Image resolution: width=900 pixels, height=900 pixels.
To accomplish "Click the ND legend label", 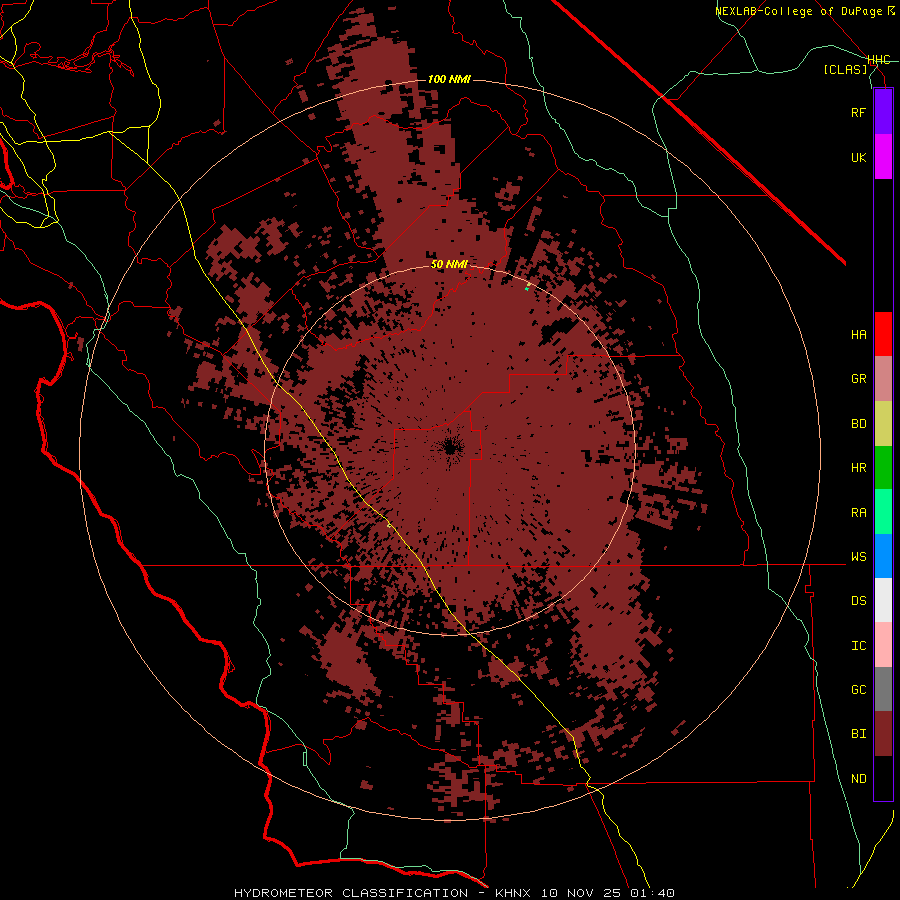I will (x=858, y=779).
